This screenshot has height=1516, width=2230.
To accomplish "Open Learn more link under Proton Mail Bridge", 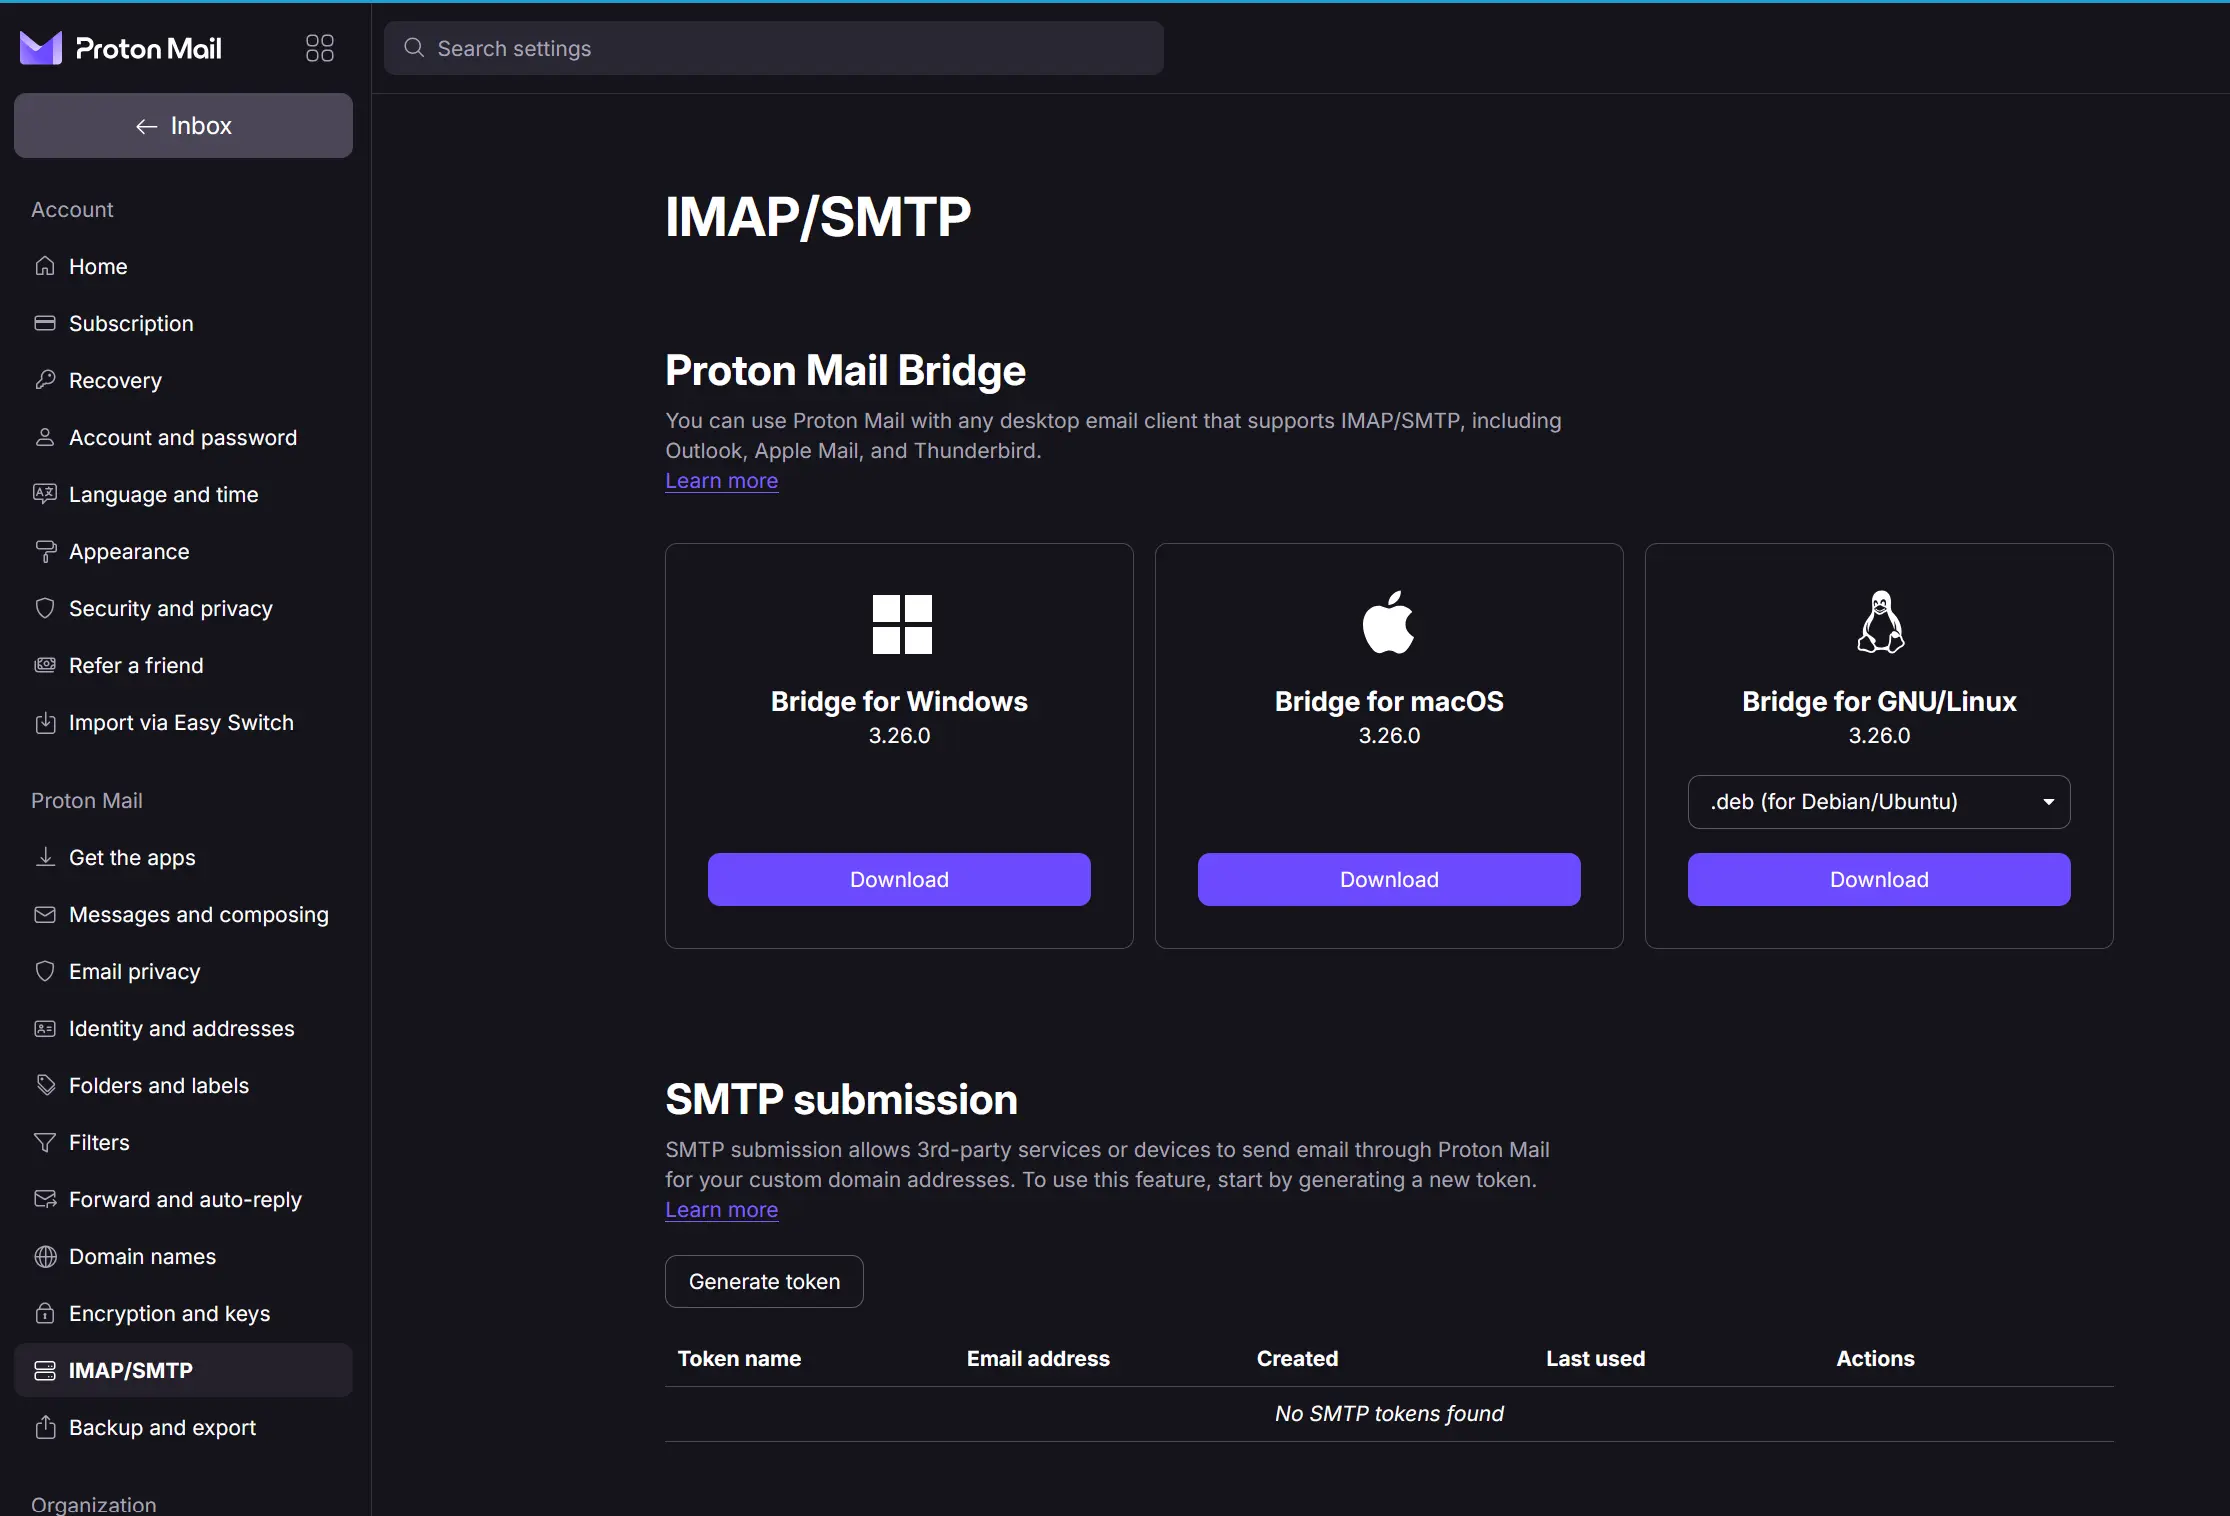I will 722,481.
